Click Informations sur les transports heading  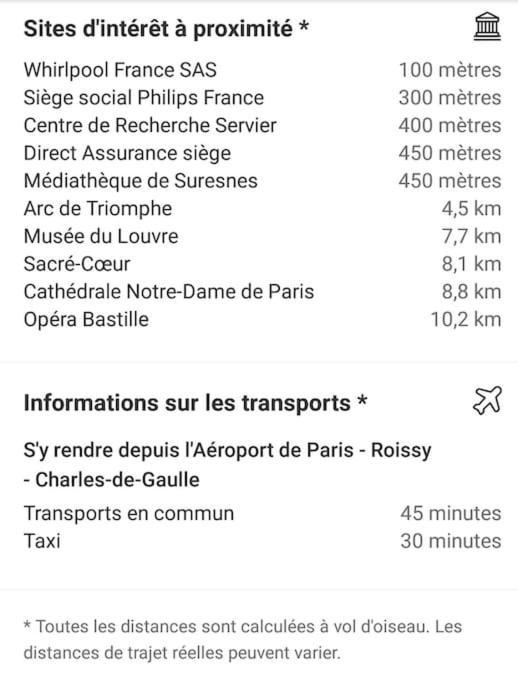[x=195, y=403]
